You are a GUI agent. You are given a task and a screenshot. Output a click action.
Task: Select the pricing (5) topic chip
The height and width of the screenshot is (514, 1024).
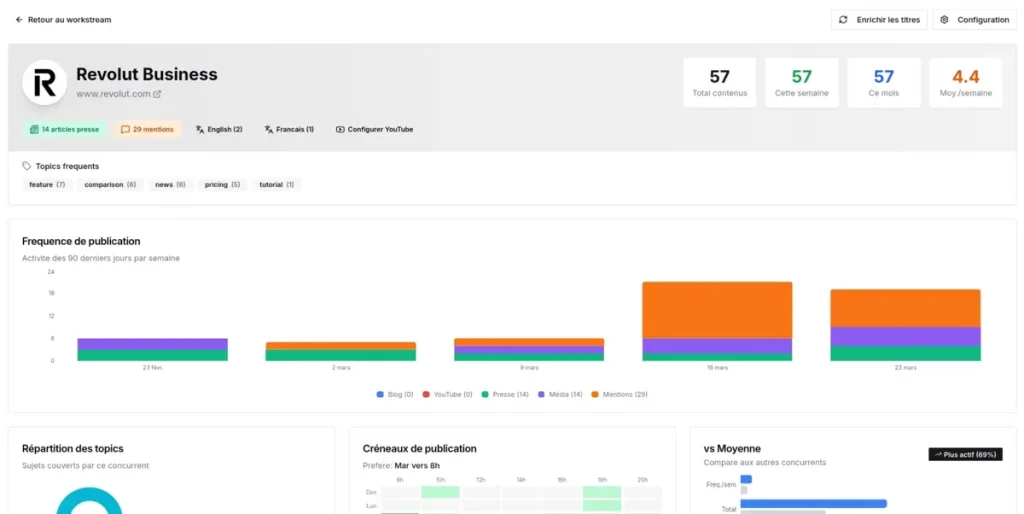(222, 185)
